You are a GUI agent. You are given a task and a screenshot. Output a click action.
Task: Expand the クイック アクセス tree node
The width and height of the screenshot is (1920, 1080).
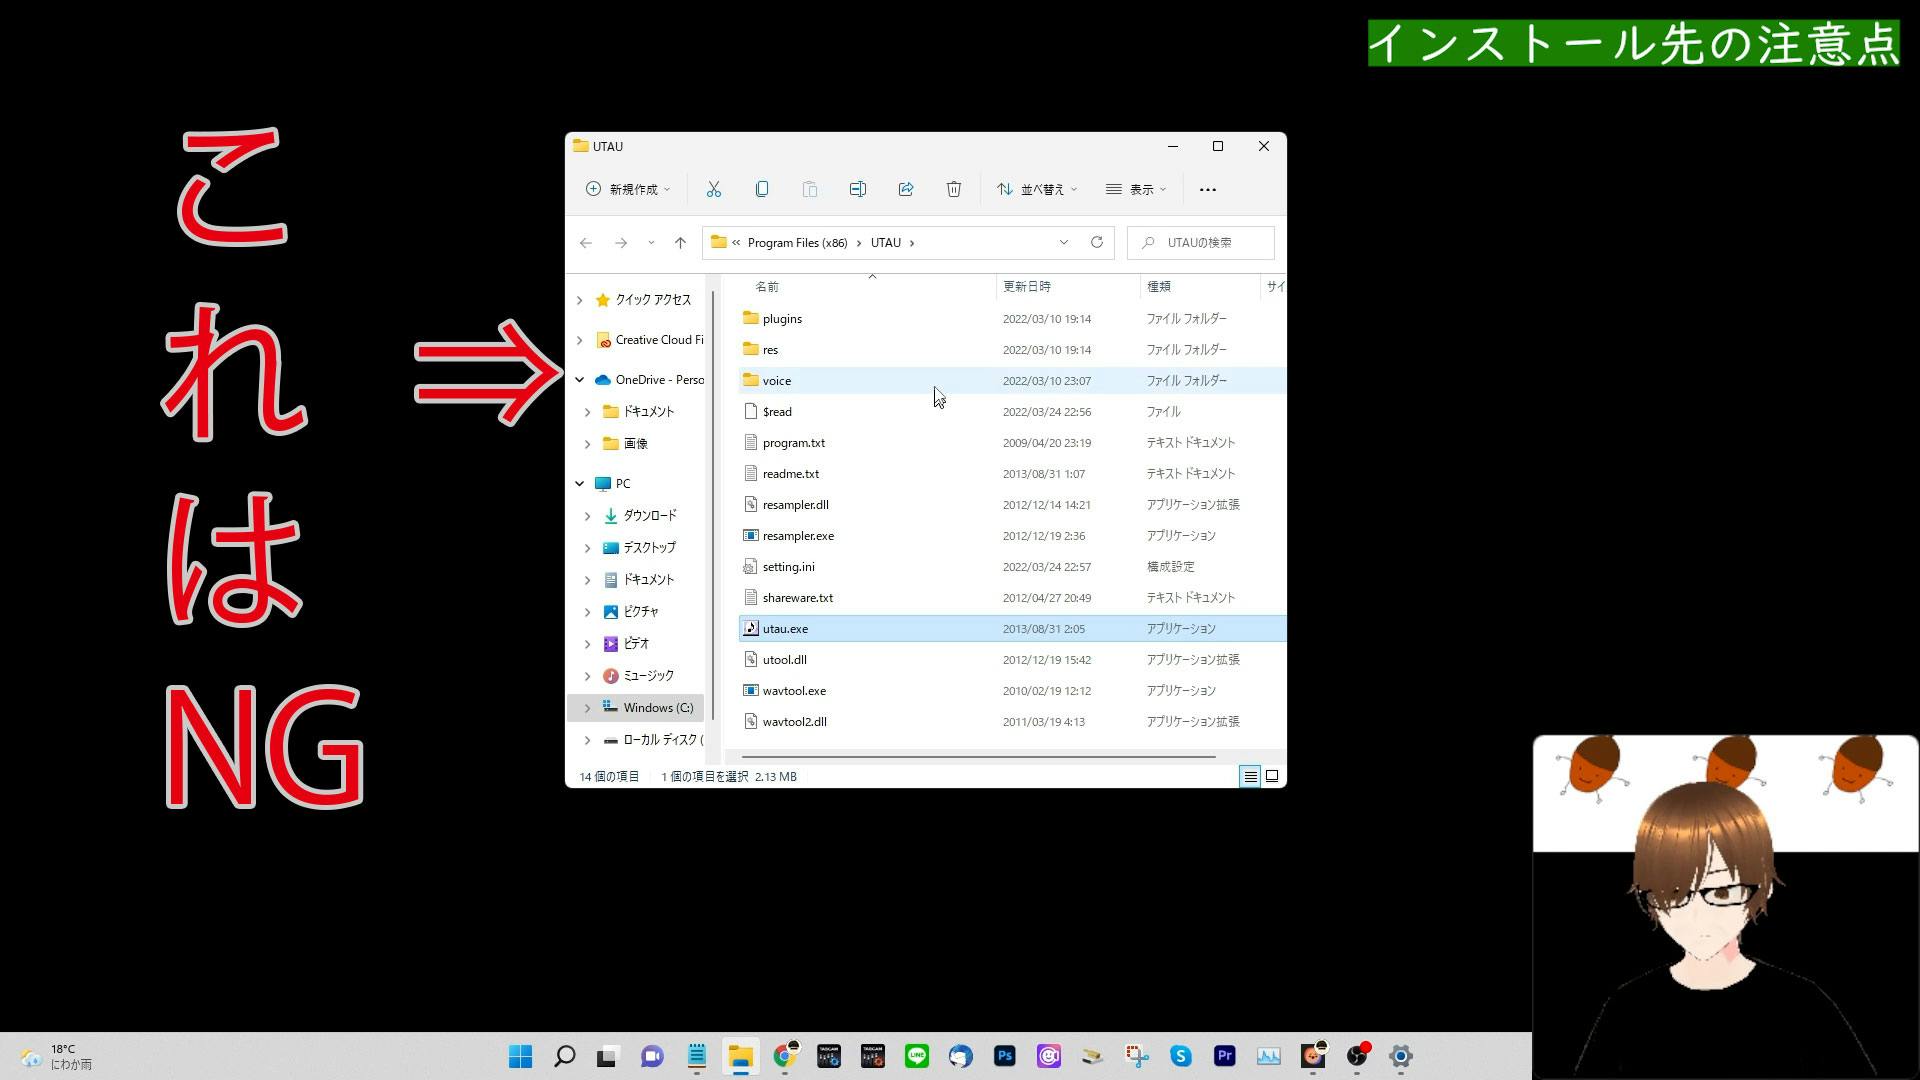click(579, 300)
